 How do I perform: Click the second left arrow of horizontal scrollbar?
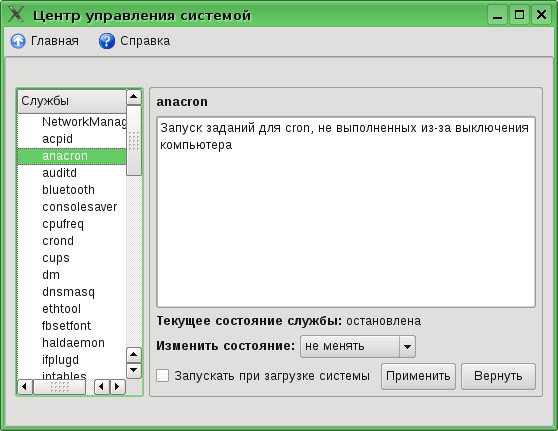[x=102, y=387]
